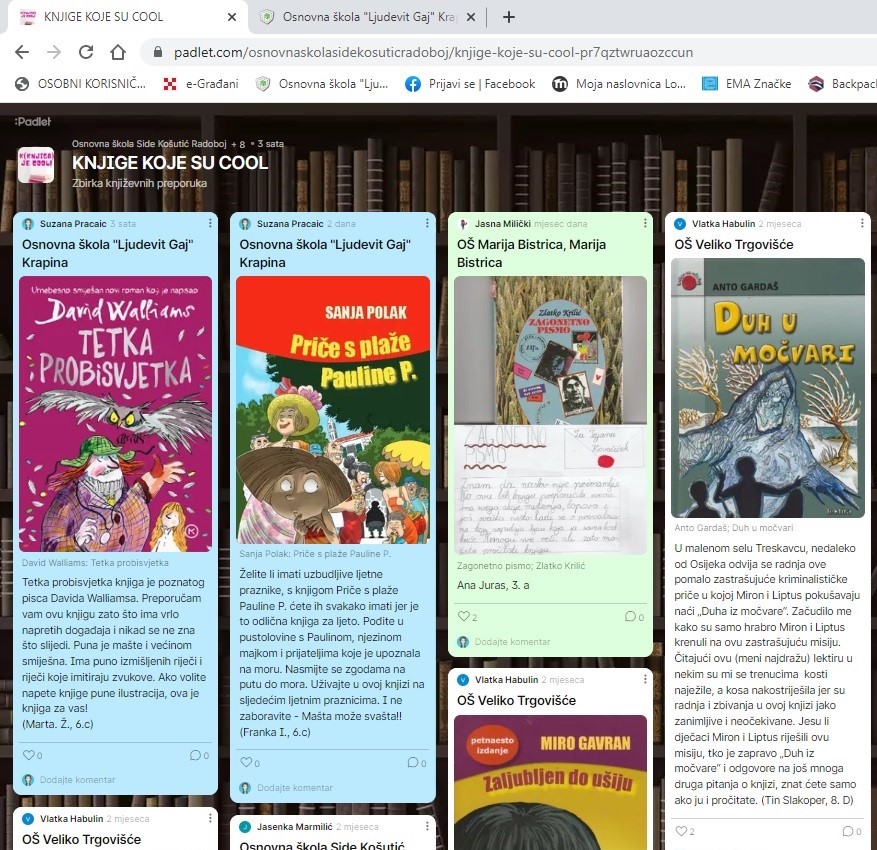This screenshot has height=850, width=877.
Task: Open the menu on the bottom-left Vlatka Habulin post
Action: [210, 818]
